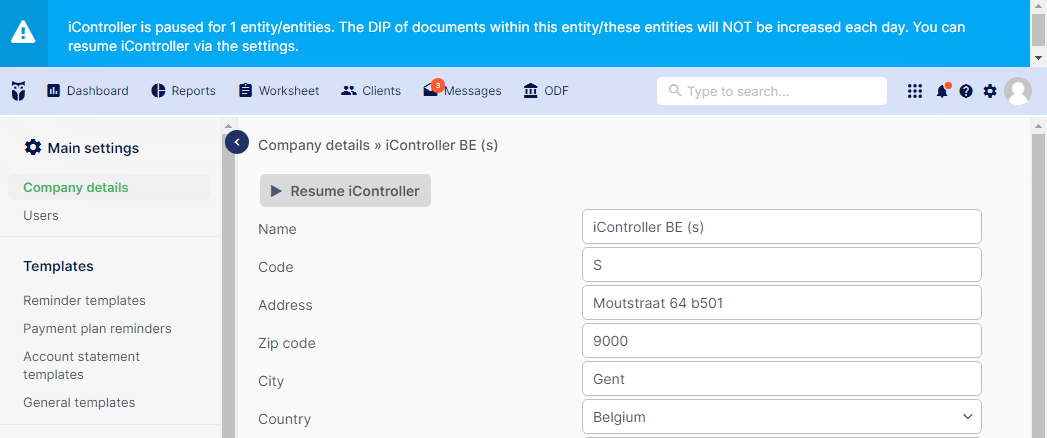Open Reminder templates in the sidebar

click(x=84, y=300)
